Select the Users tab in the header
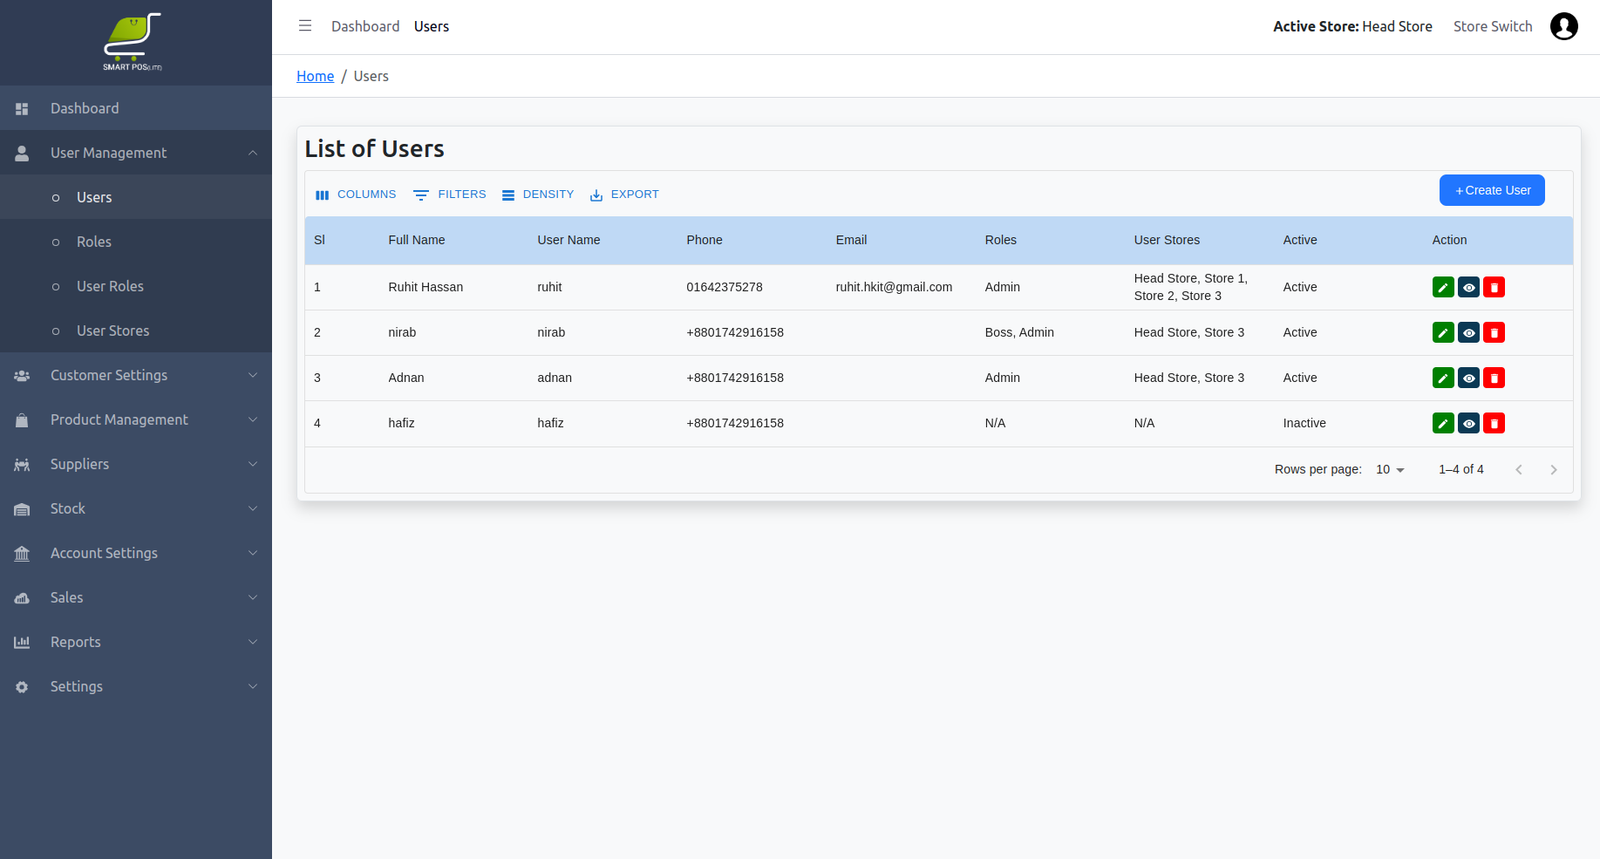Screen dimensions: 1600x859 click(x=431, y=26)
